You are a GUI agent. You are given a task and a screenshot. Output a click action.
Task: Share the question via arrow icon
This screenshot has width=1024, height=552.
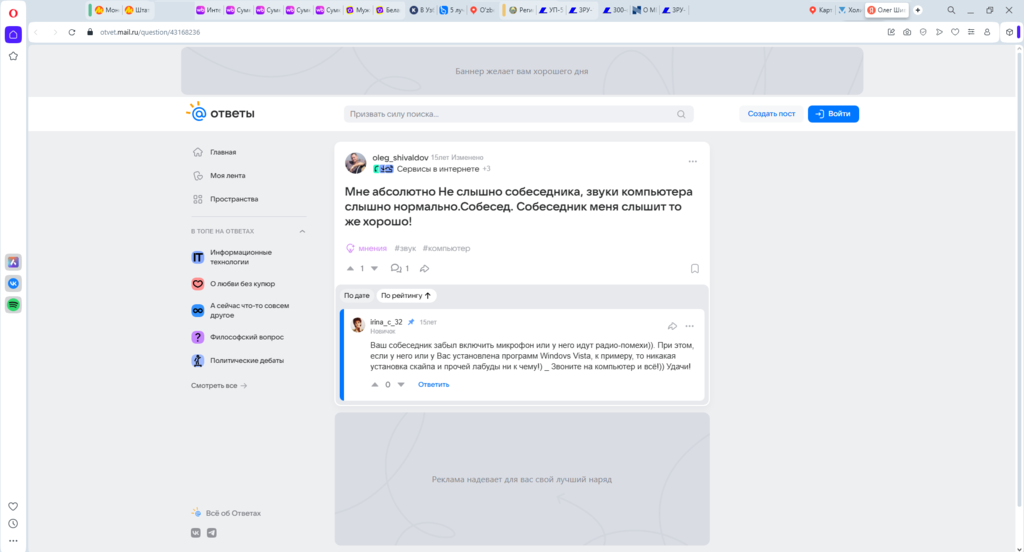click(424, 268)
